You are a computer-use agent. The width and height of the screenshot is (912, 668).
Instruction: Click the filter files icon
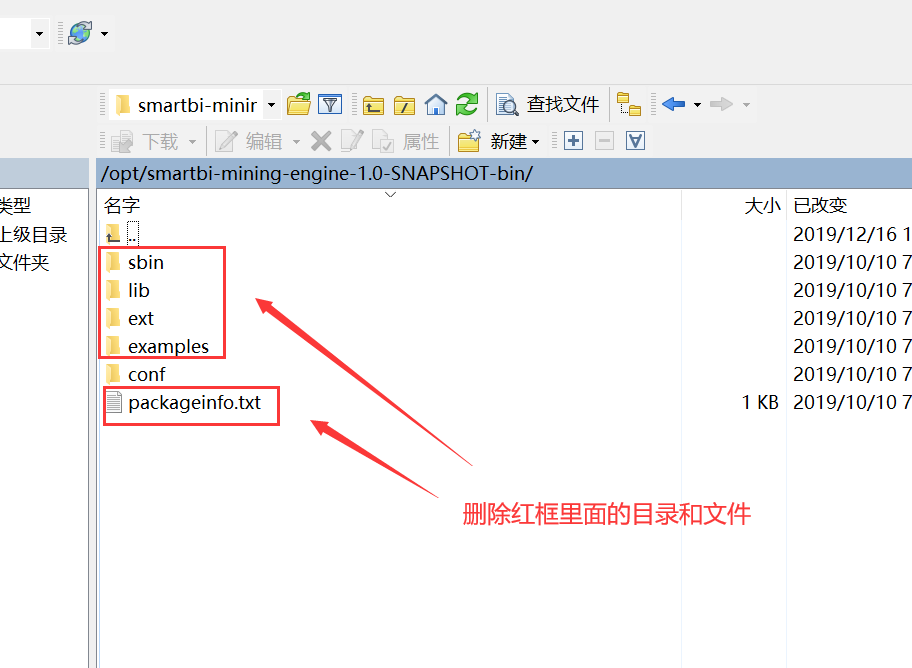(330, 105)
